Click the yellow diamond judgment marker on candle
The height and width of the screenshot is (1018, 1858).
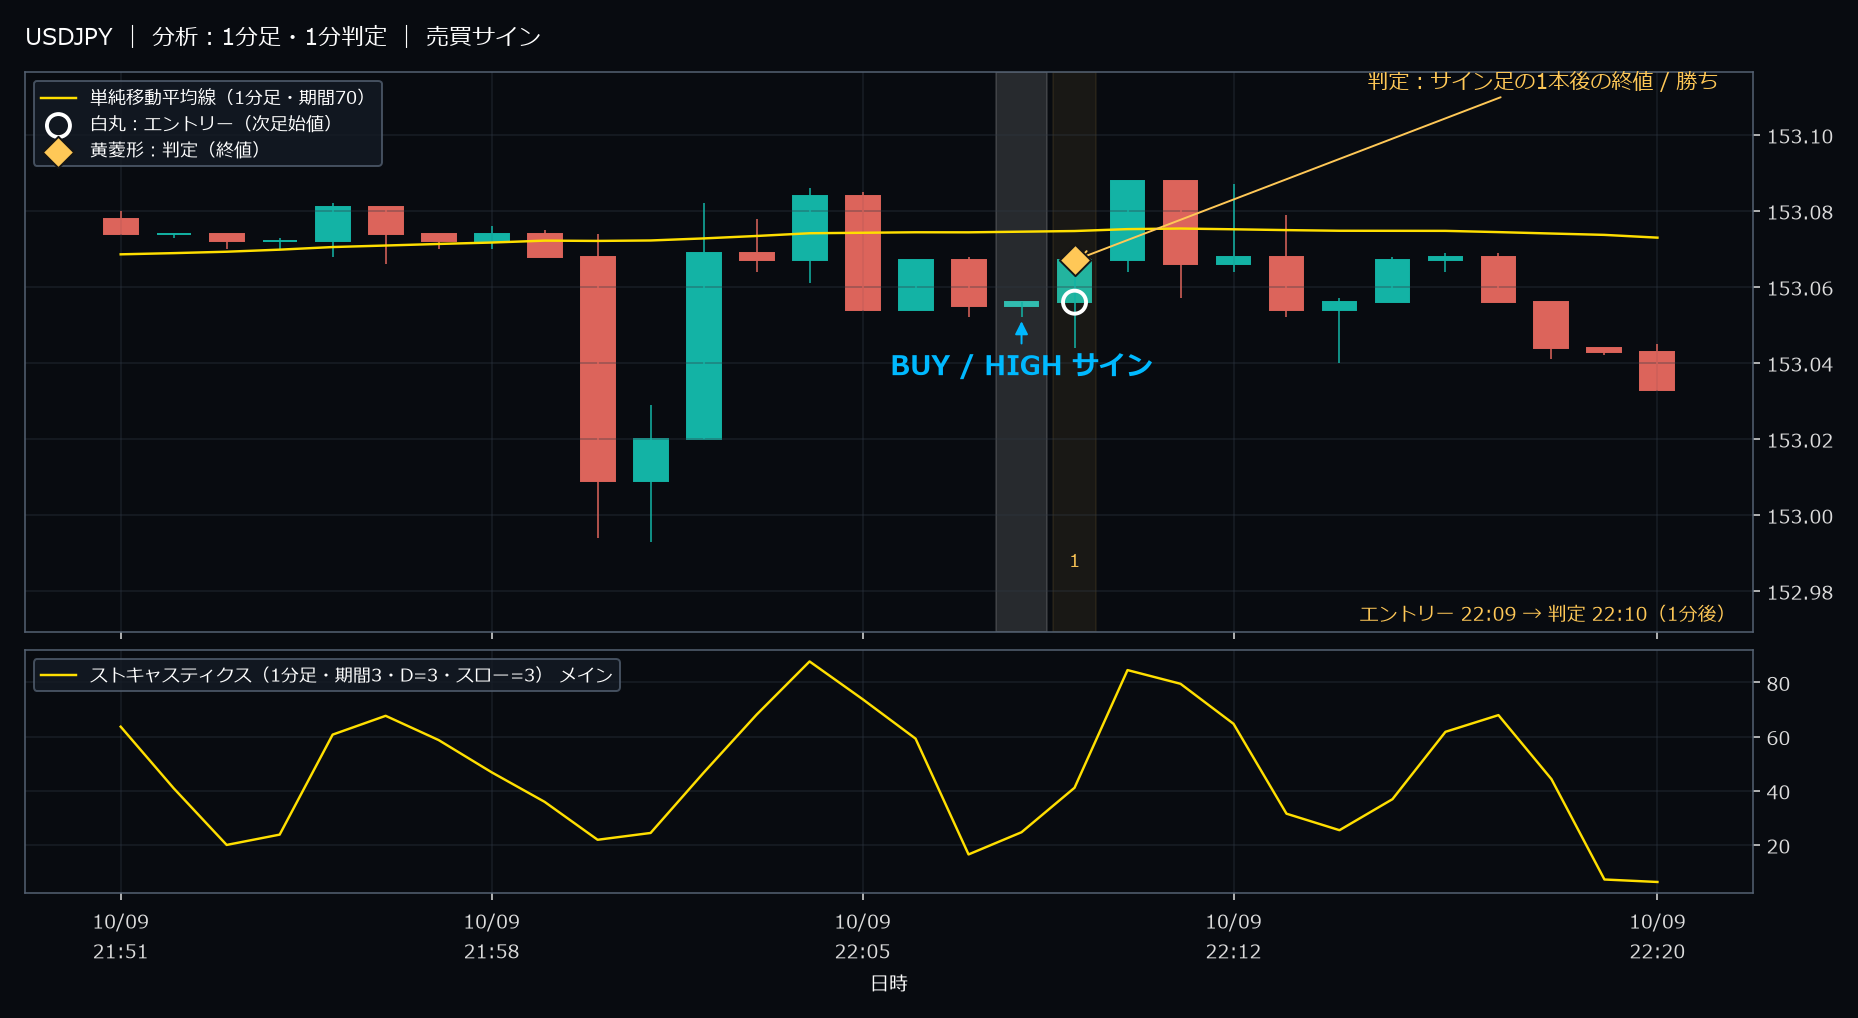1075,261
